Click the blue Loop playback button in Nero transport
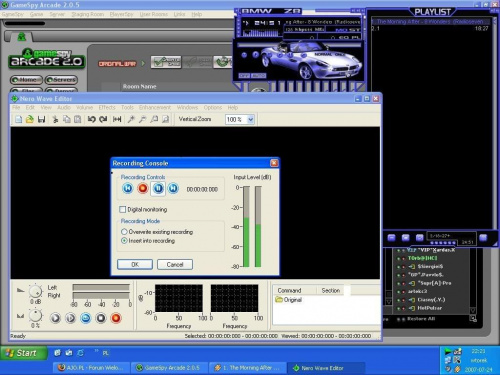Screen dimensions: 500x375 [x=86, y=318]
